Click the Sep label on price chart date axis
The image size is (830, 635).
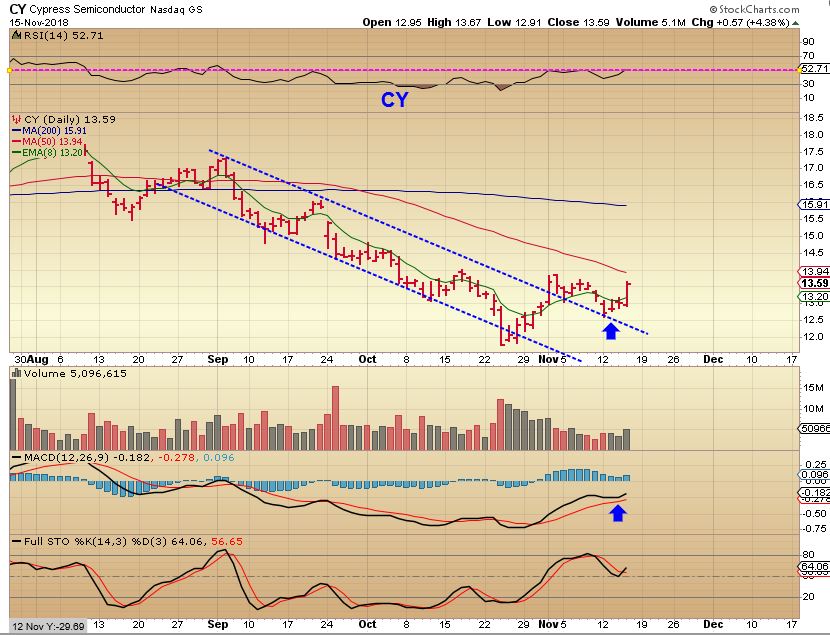click(x=218, y=359)
